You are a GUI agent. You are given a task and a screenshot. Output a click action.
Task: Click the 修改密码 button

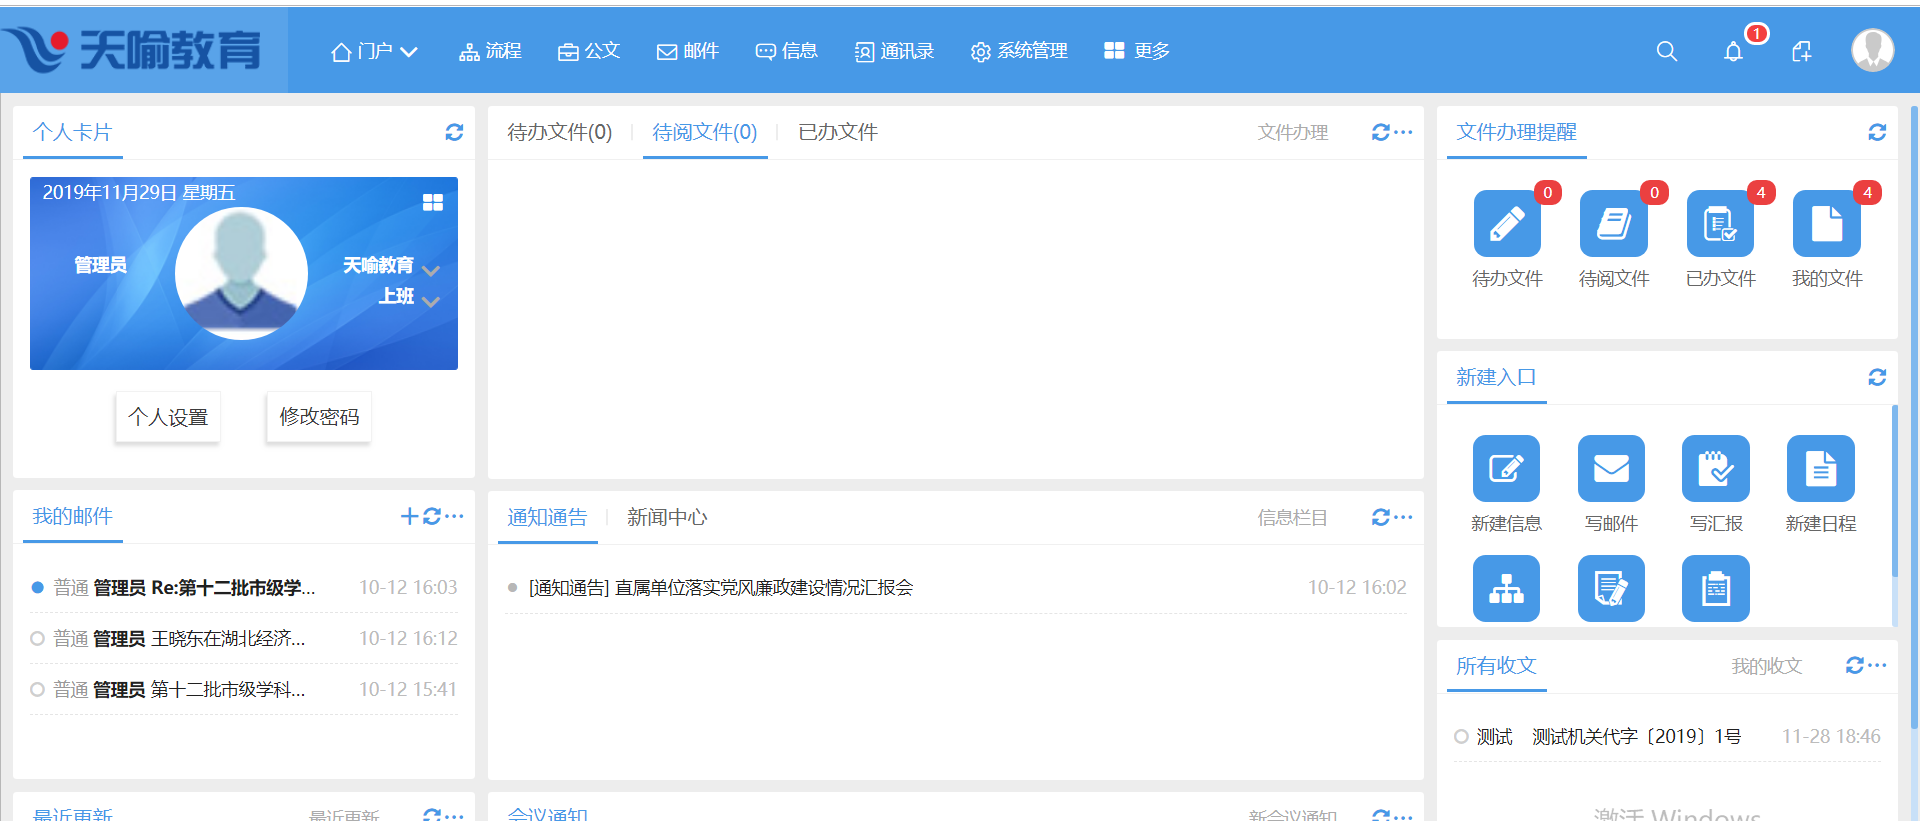coord(319,417)
